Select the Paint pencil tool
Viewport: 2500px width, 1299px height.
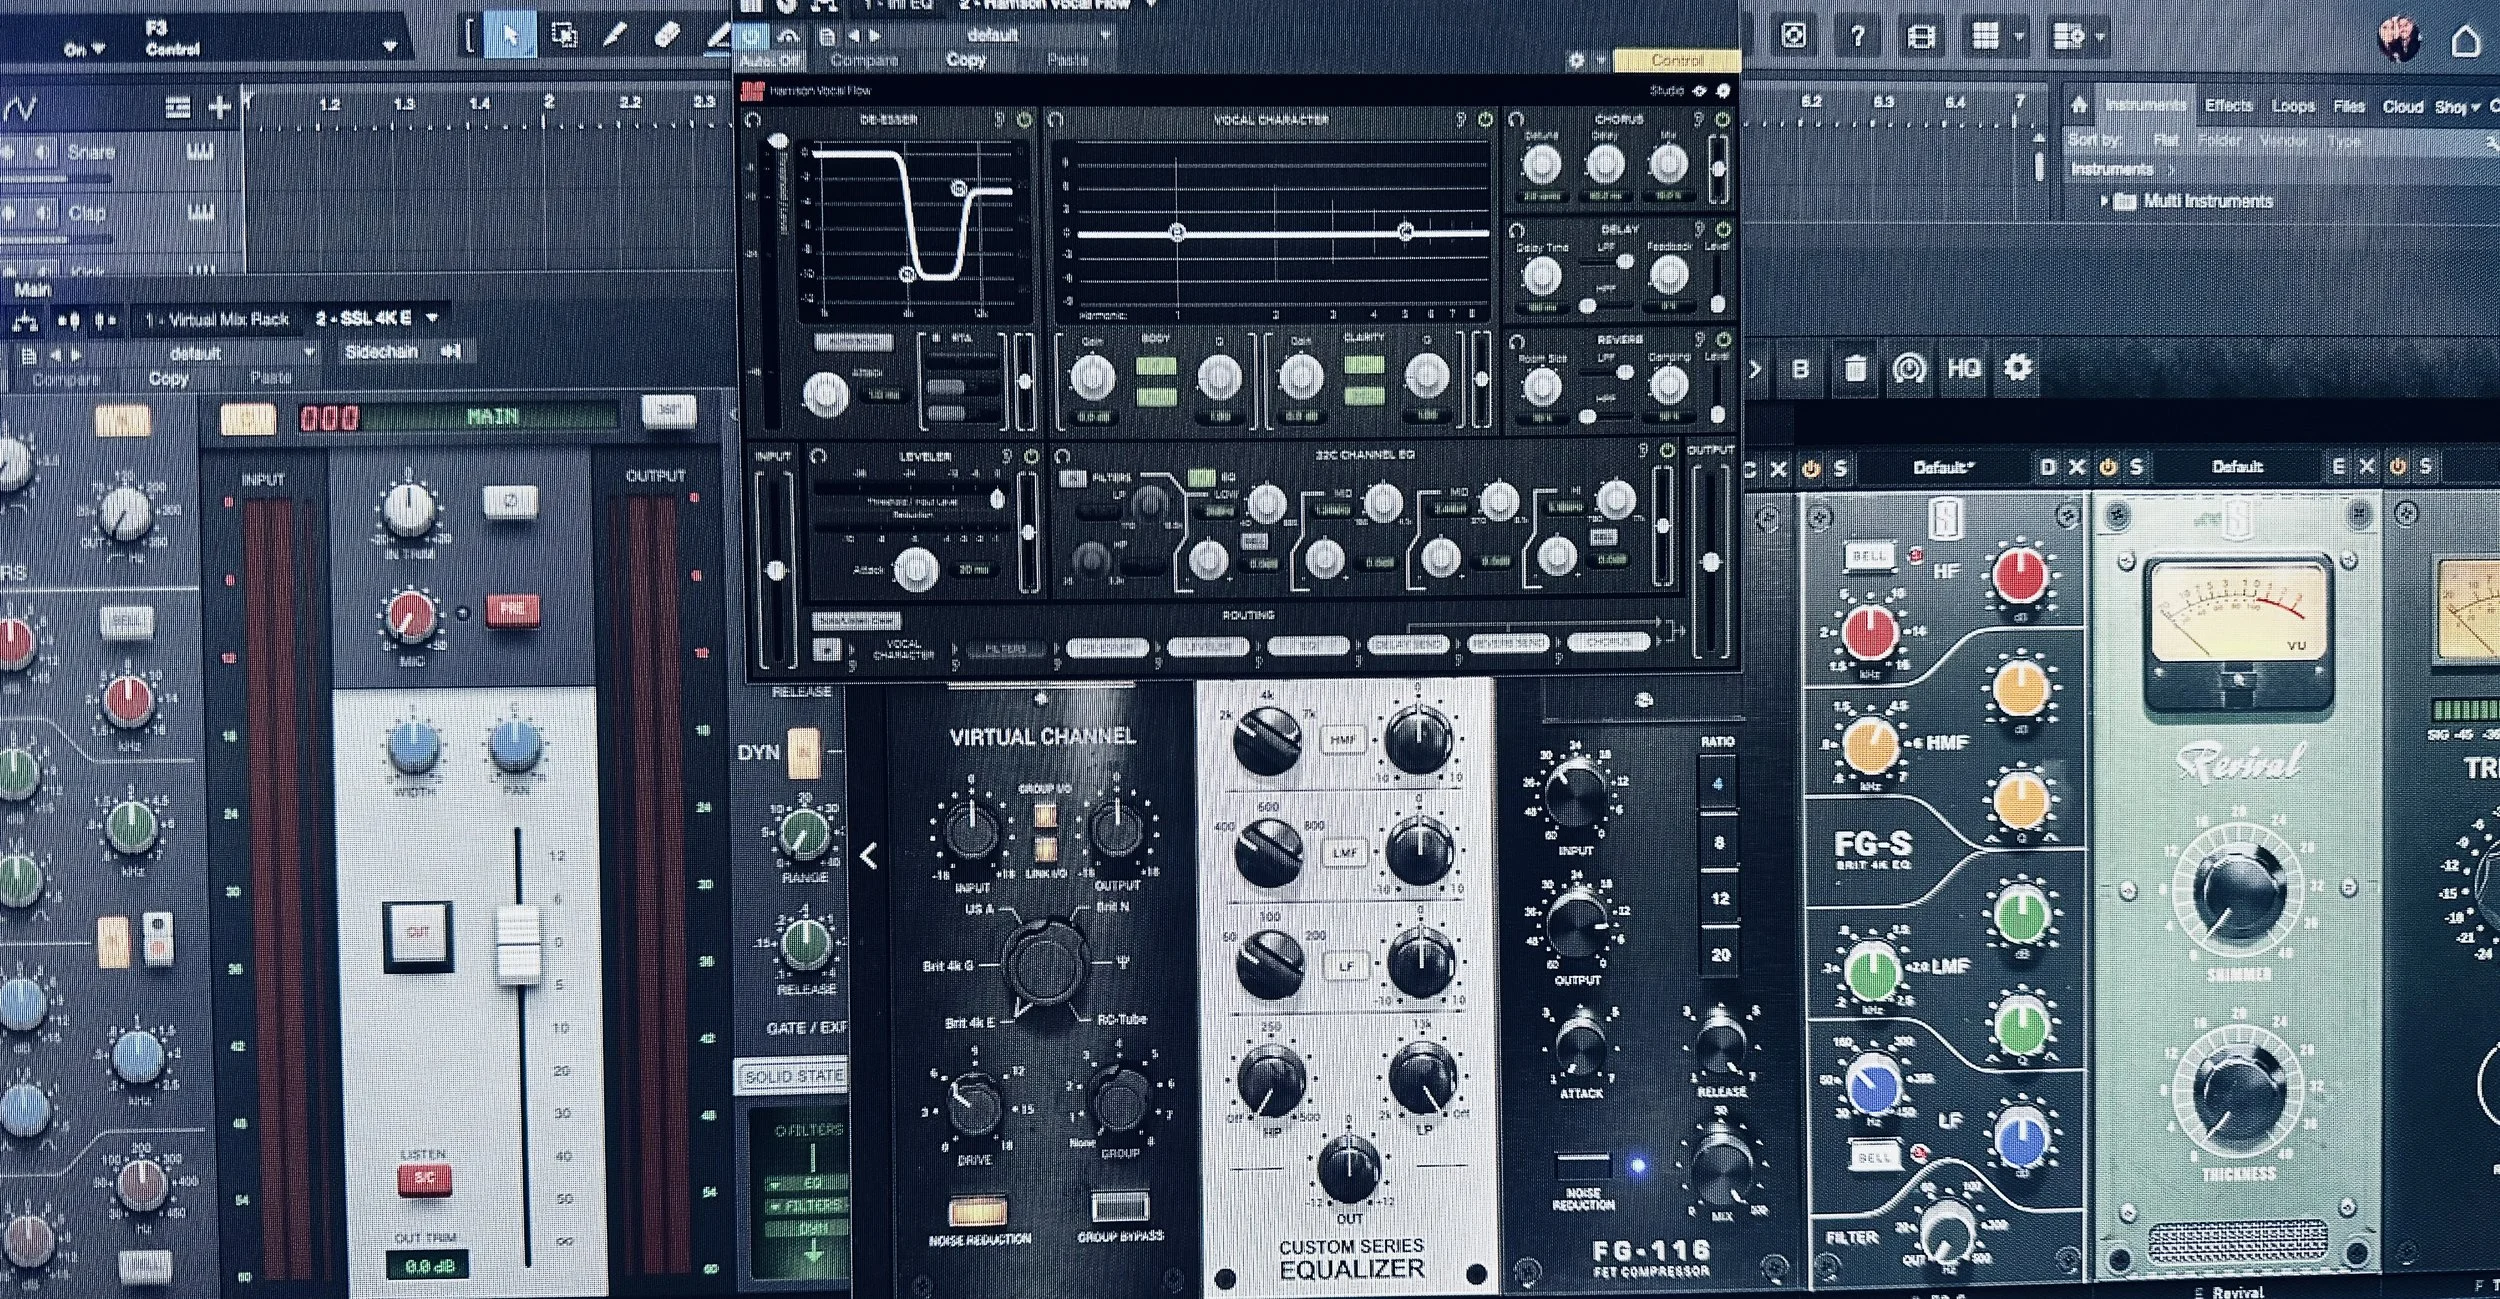pyautogui.click(x=615, y=37)
